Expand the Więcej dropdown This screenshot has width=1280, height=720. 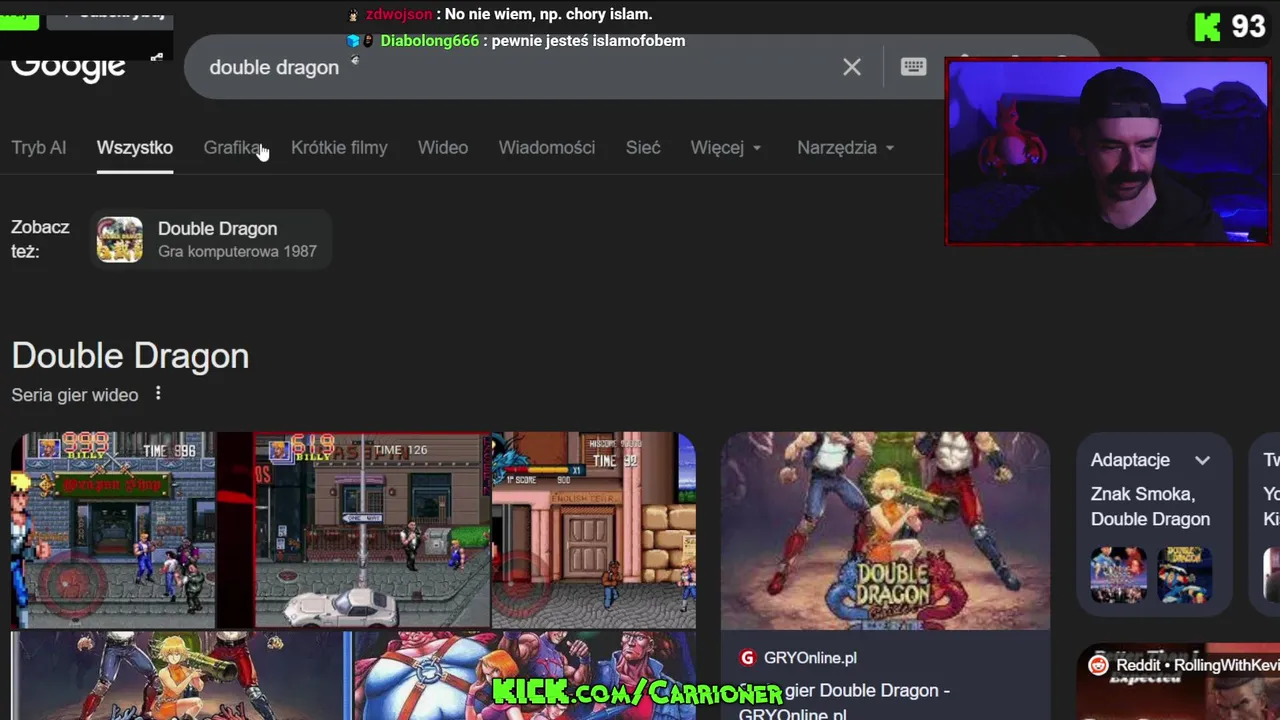pos(726,147)
